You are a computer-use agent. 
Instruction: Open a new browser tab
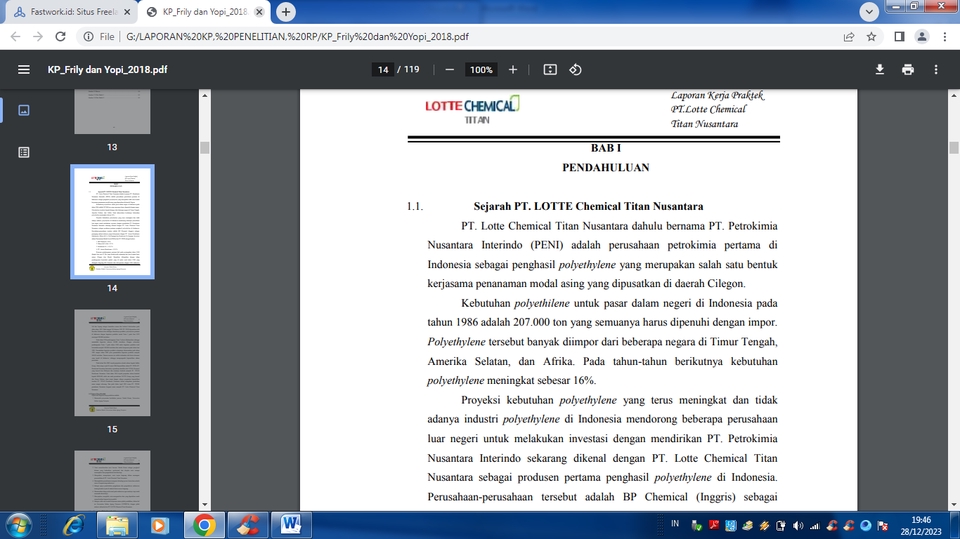pyautogui.click(x=286, y=12)
